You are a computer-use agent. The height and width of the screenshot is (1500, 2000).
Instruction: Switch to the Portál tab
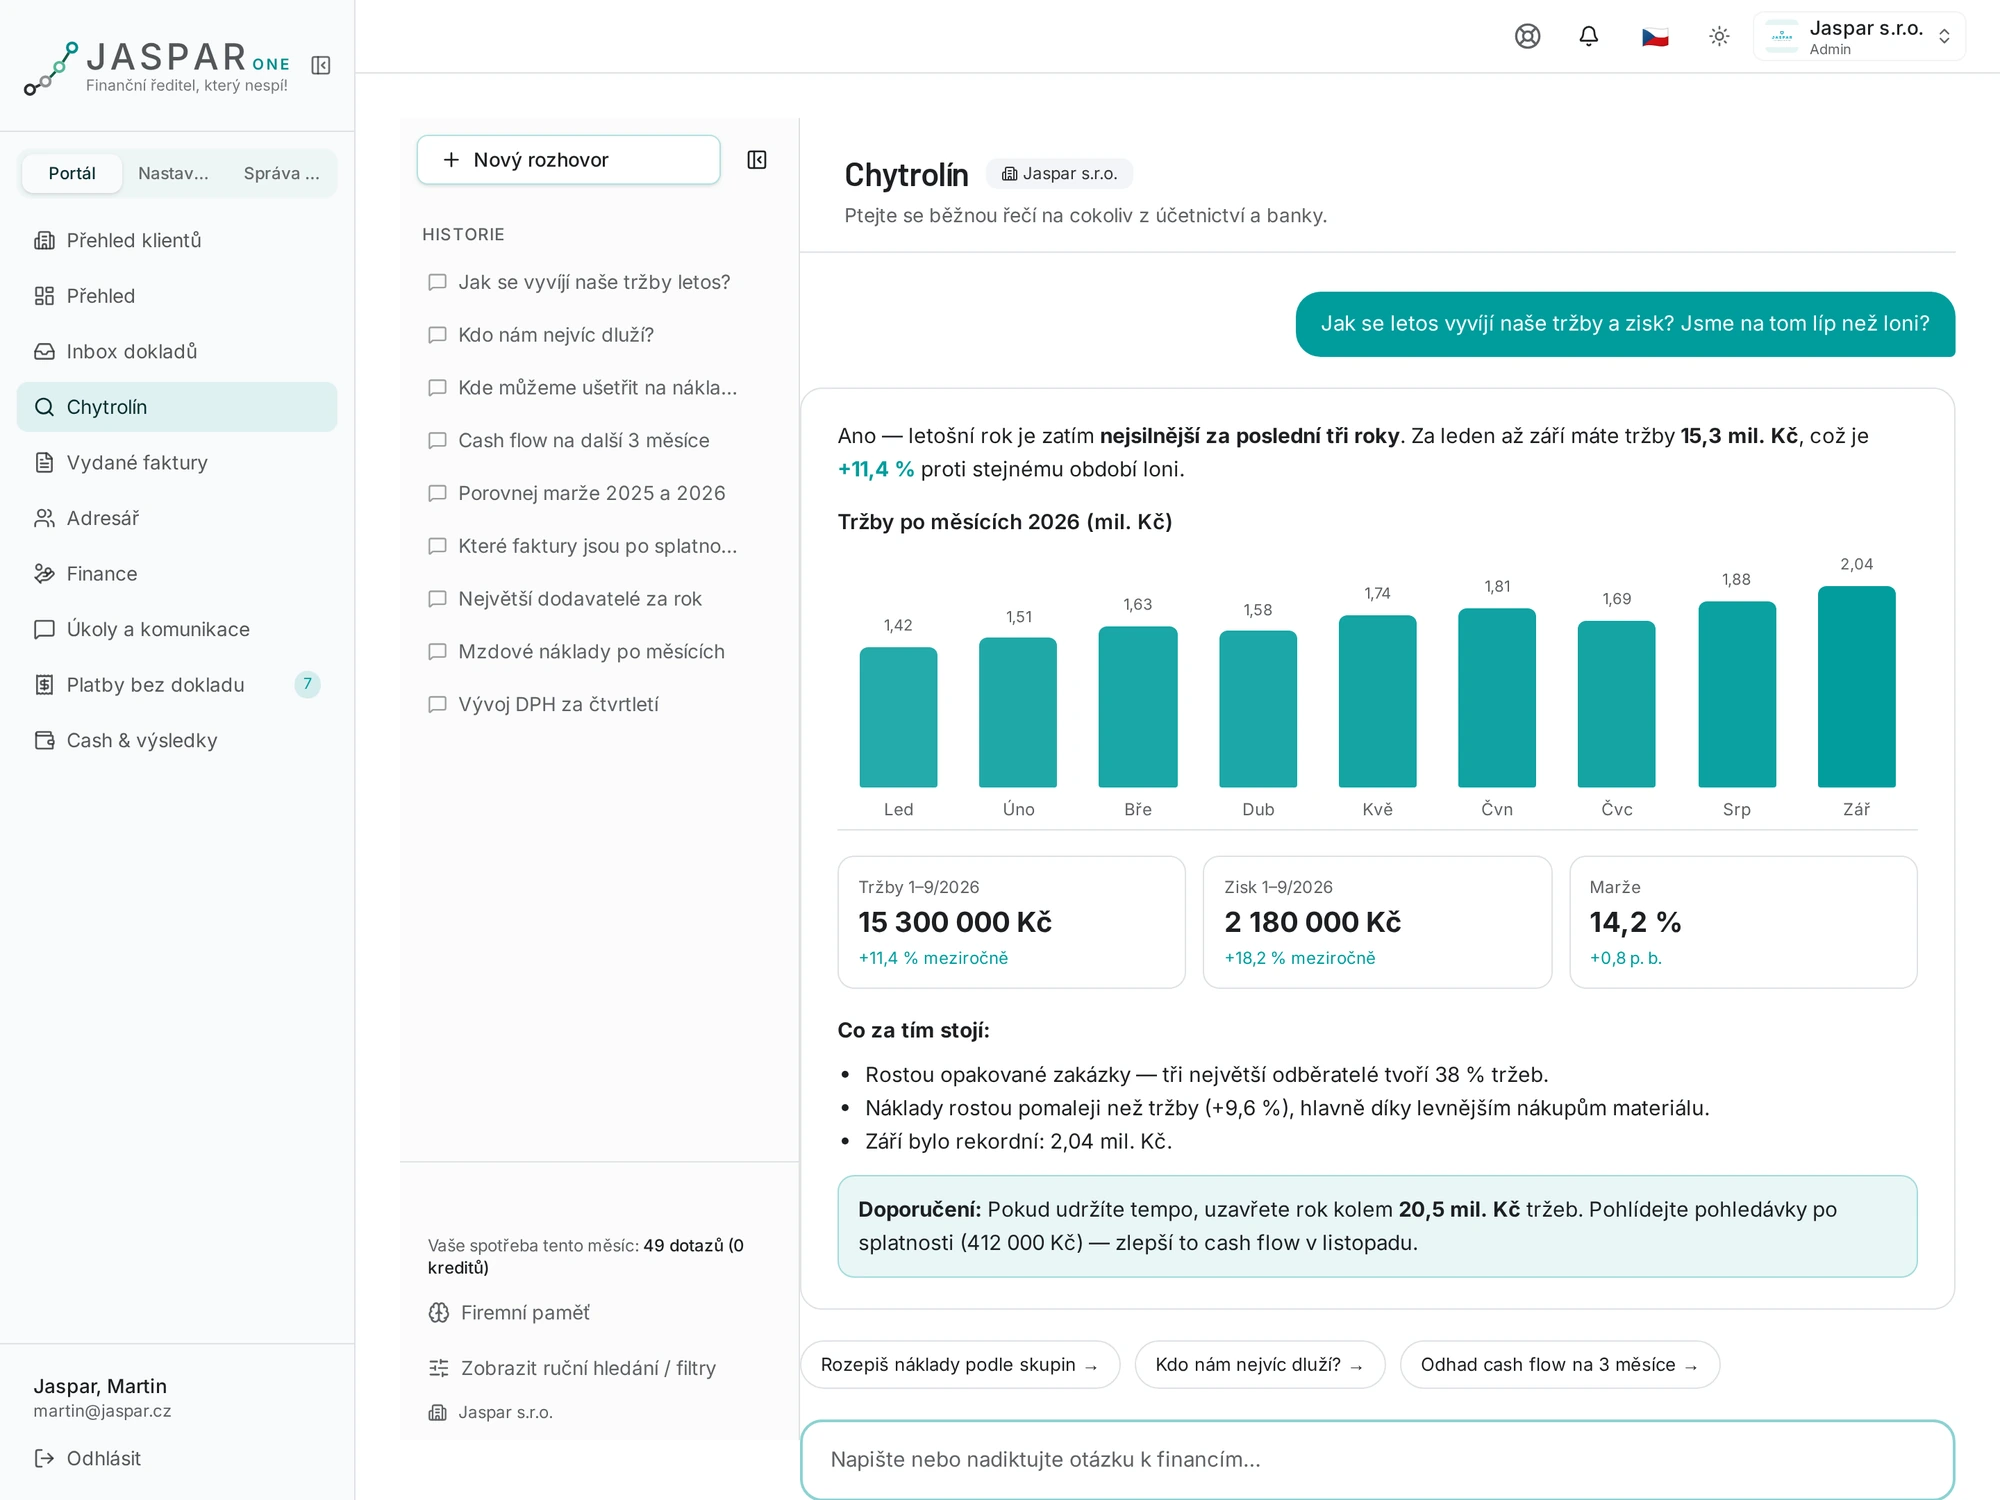72,173
